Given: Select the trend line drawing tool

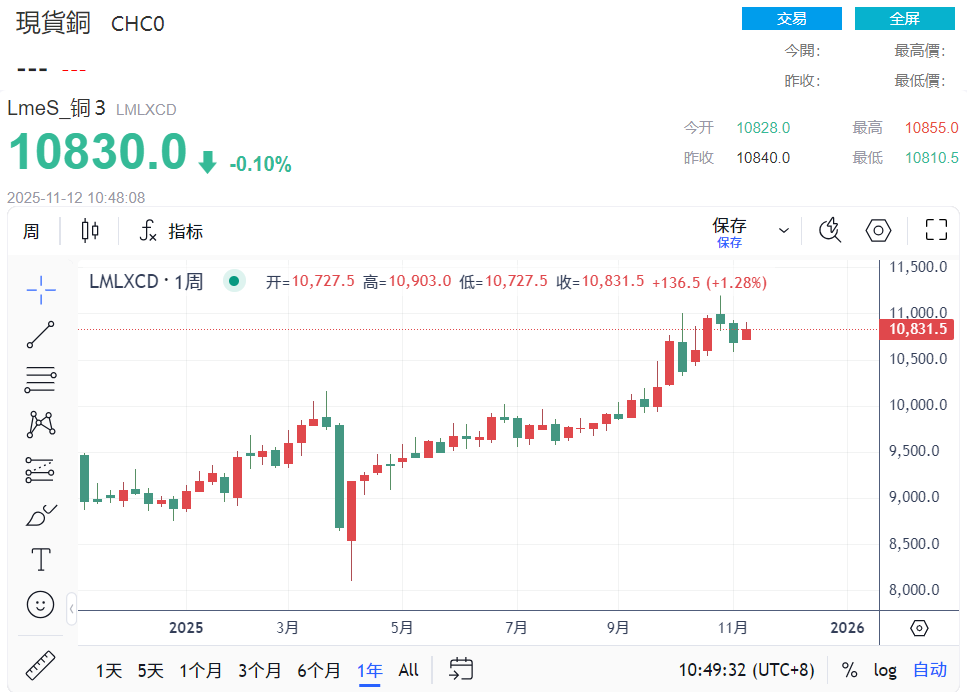Looking at the screenshot, I should [40, 335].
